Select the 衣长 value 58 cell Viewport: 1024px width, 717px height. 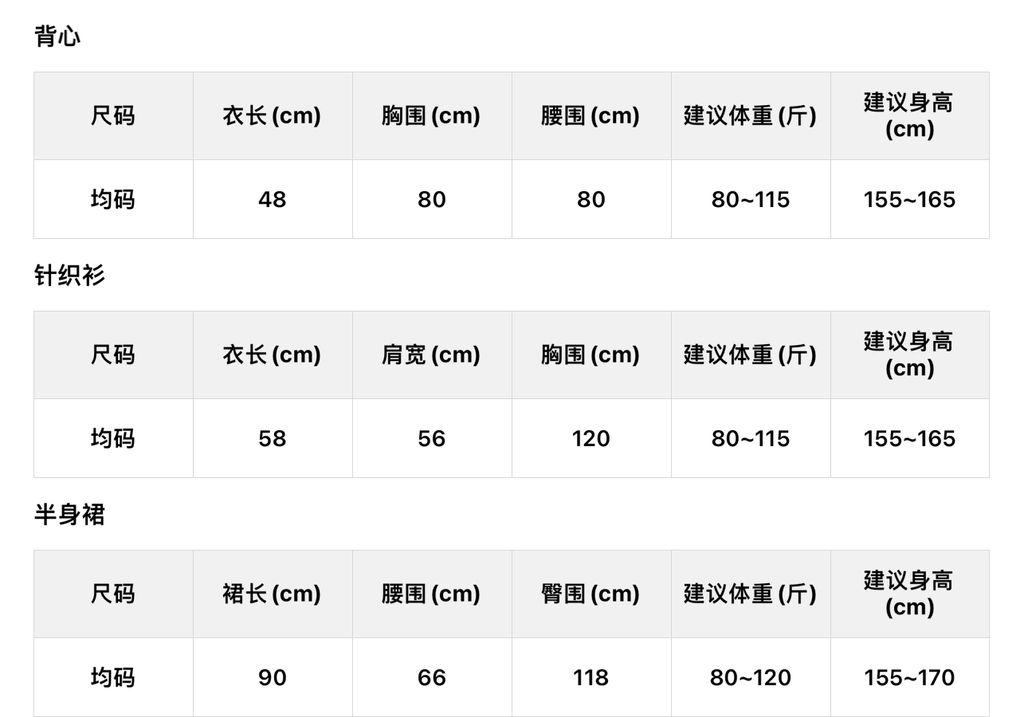click(x=272, y=438)
